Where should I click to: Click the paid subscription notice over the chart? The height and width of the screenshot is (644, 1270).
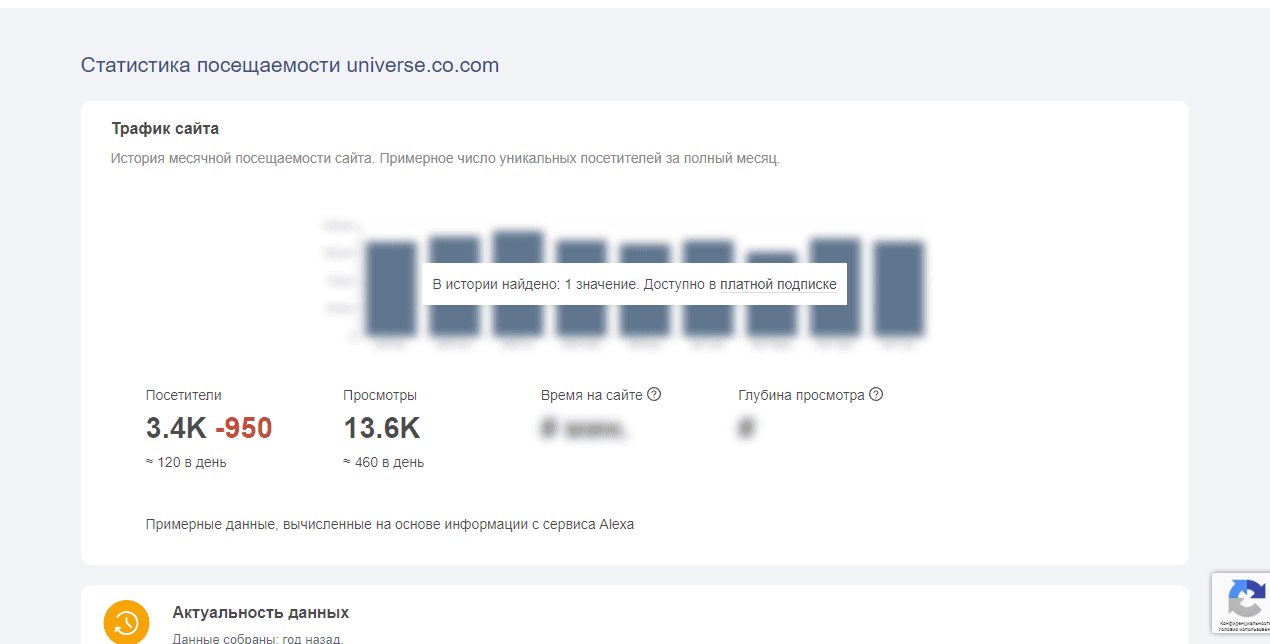634,284
